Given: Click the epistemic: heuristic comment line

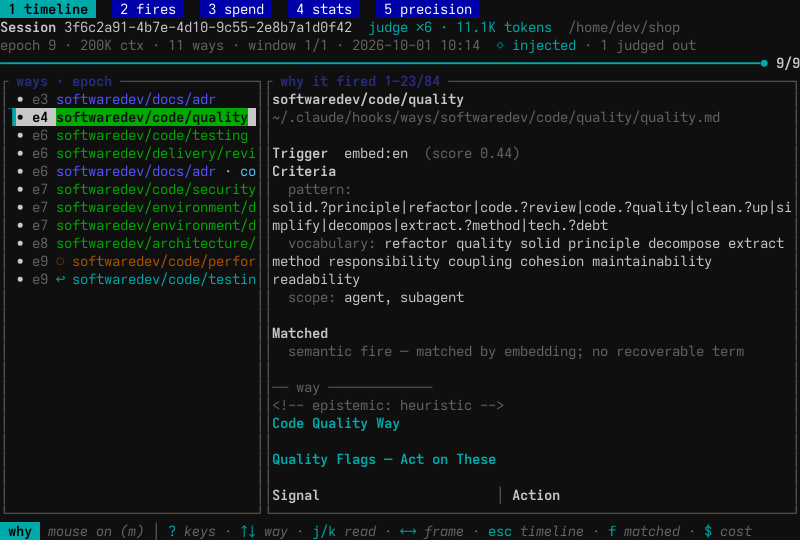Looking at the screenshot, I should 388,406.
